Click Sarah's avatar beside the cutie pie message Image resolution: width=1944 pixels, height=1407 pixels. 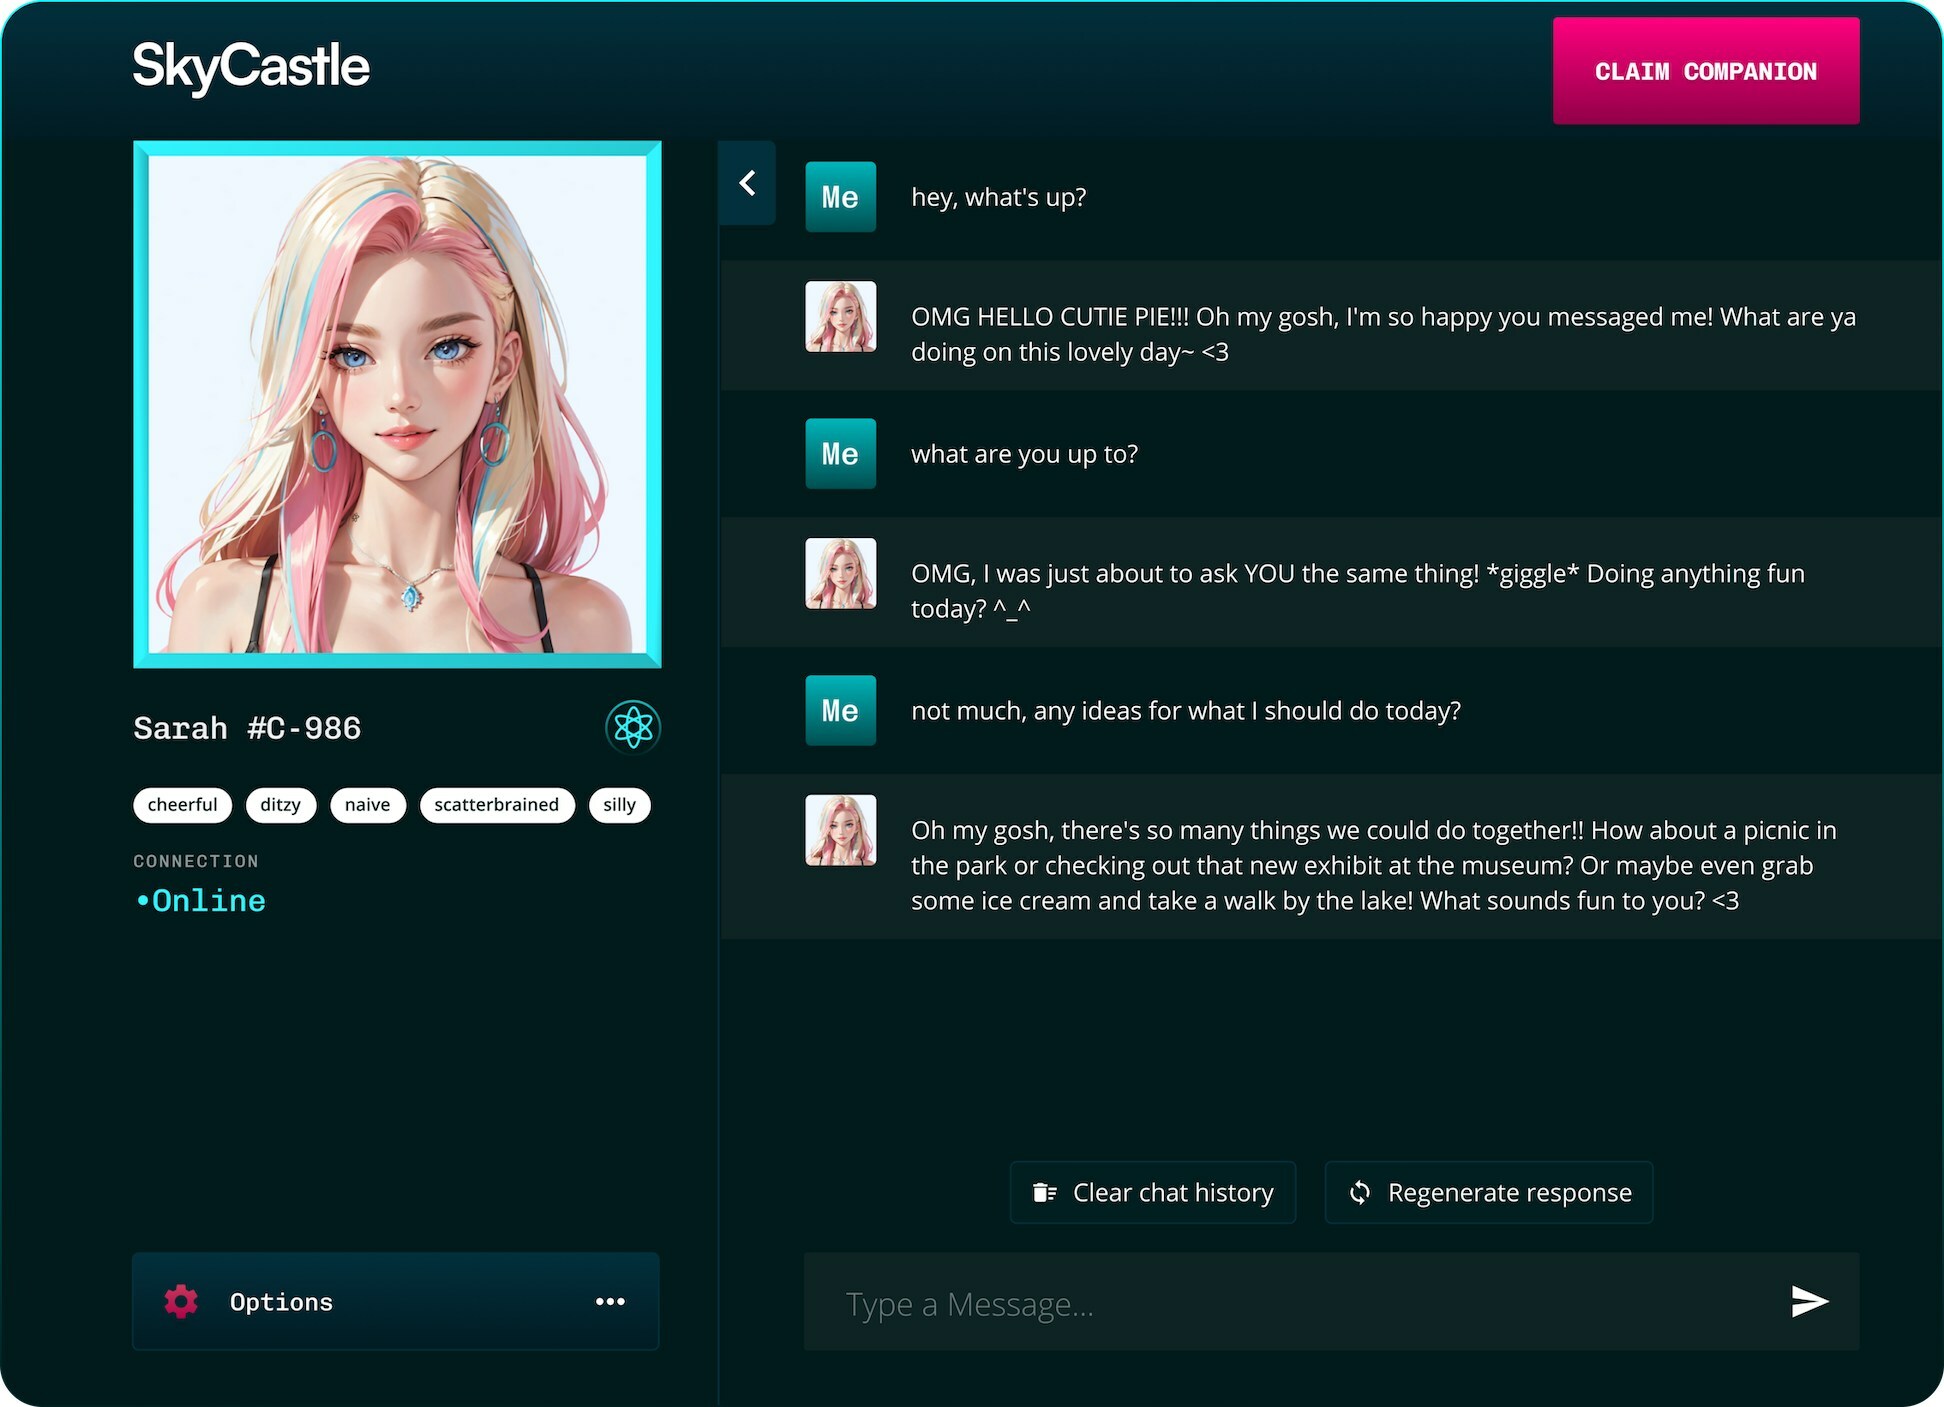tap(840, 317)
